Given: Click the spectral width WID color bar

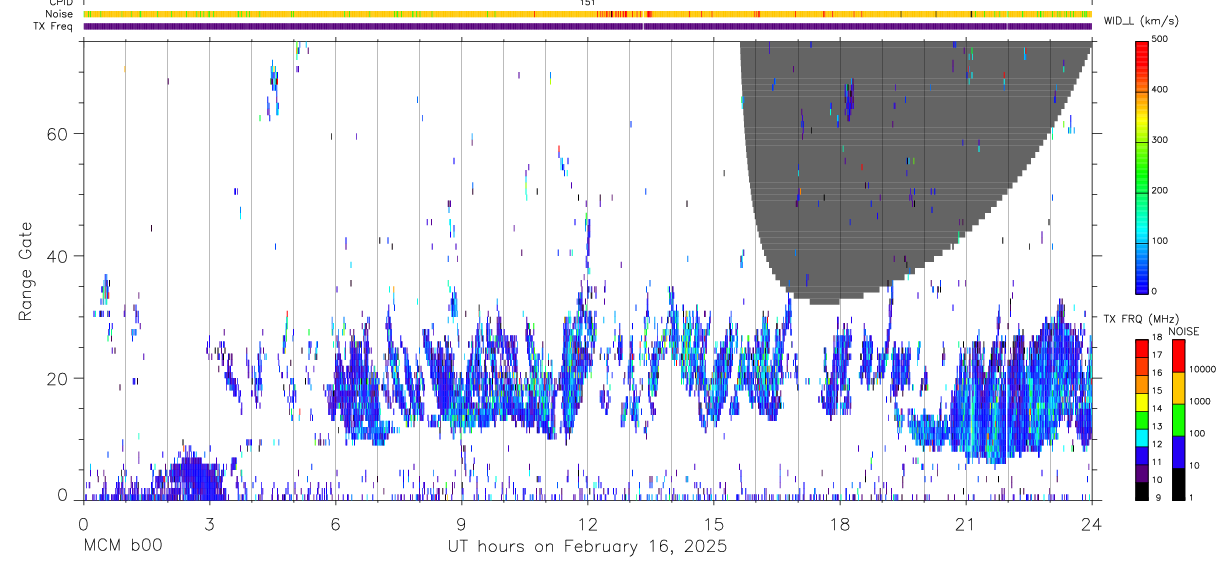Looking at the screenshot, I should point(1141,166).
